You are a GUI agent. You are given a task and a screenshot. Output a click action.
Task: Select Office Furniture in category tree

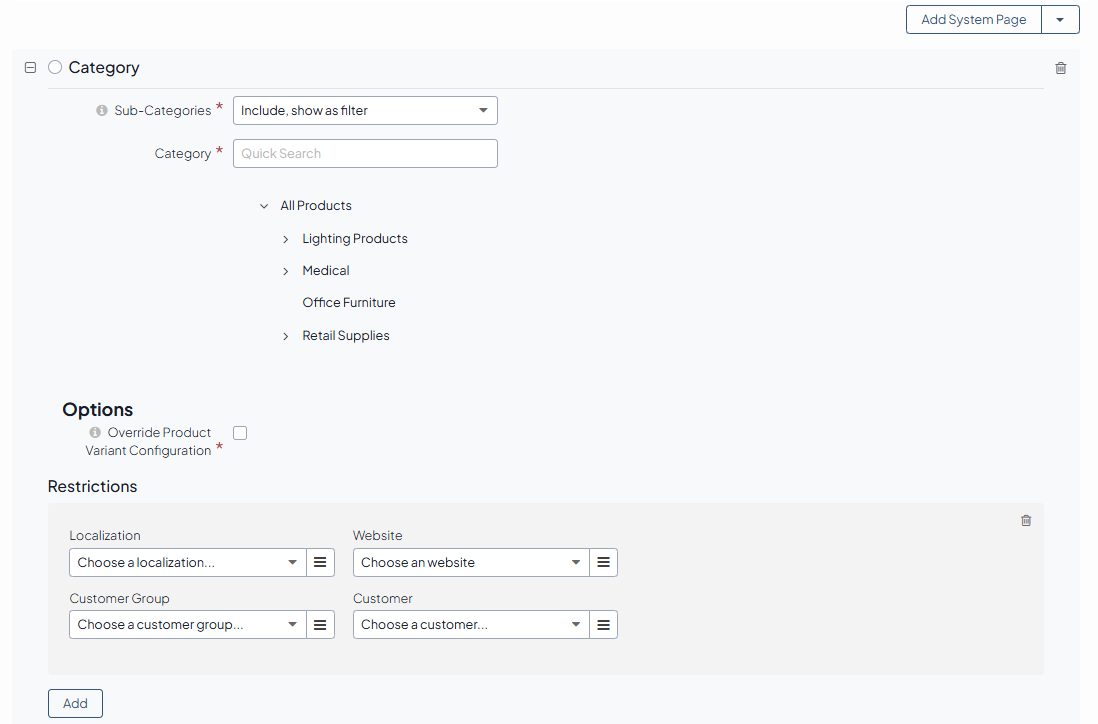click(x=349, y=303)
